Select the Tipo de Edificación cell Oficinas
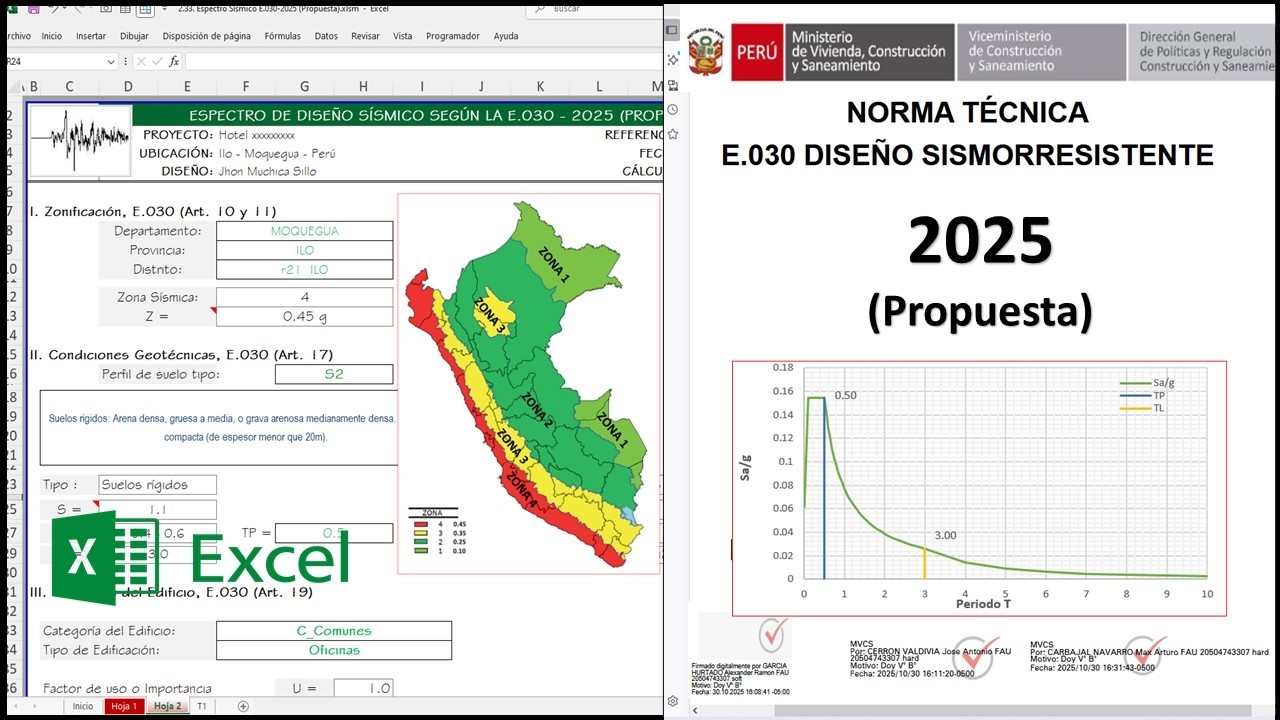This screenshot has height=720, width=1280. point(334,650)
